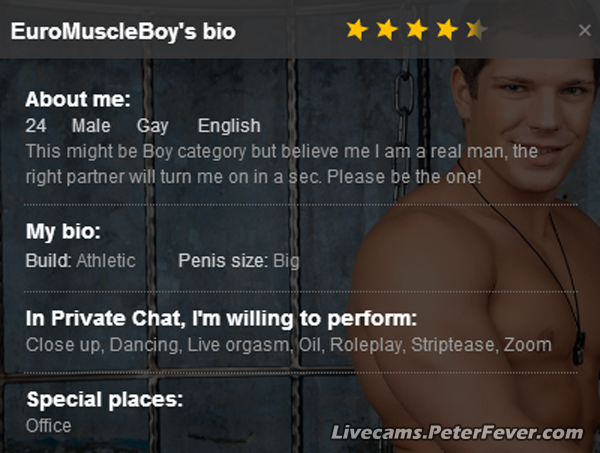Viewport: 600px width, 453px height.
Task: Click the Livecams.PeterFever.com watermark link
Action: pyautogui.click(x=457, y=433)
